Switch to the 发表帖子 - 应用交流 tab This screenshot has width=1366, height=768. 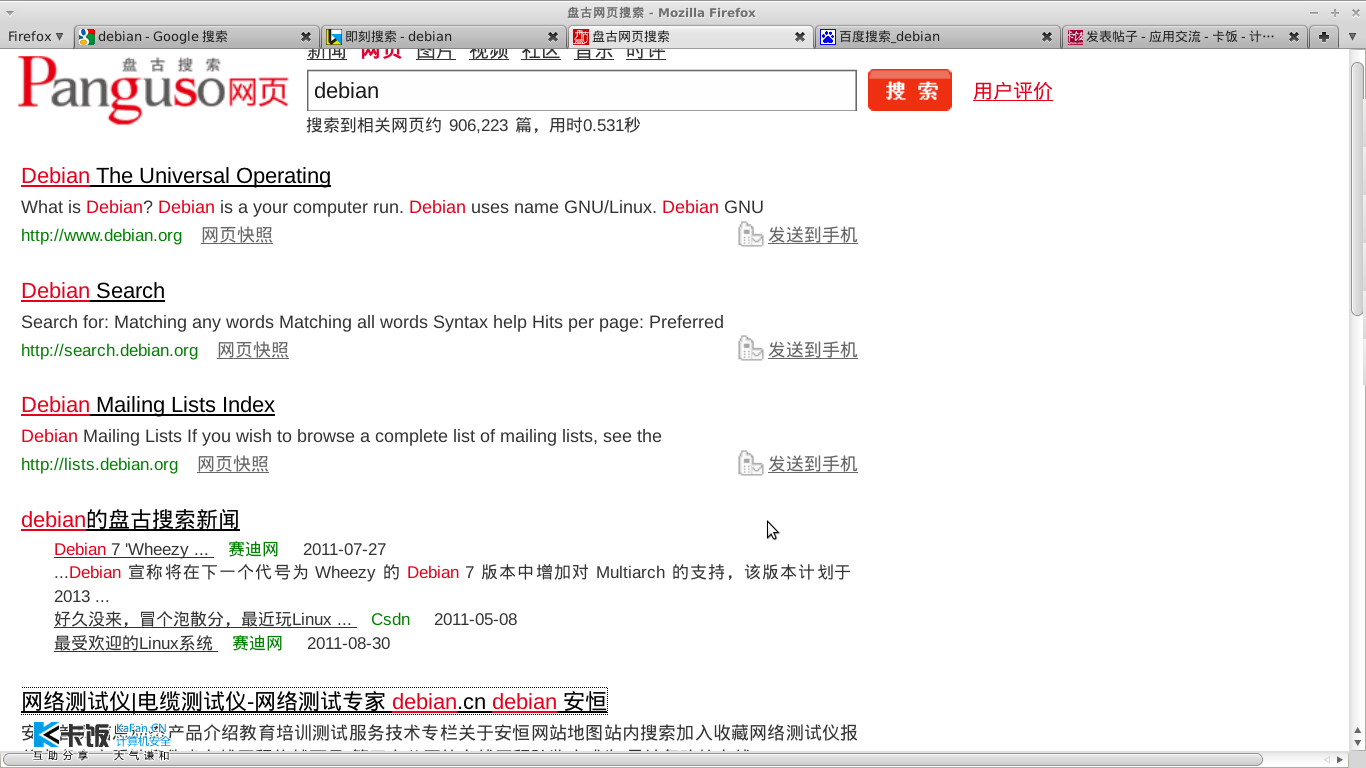point(1184,36)
